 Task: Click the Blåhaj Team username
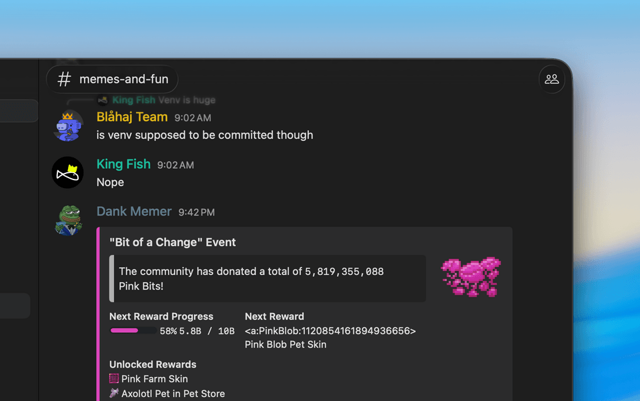[x=132, y=117]
